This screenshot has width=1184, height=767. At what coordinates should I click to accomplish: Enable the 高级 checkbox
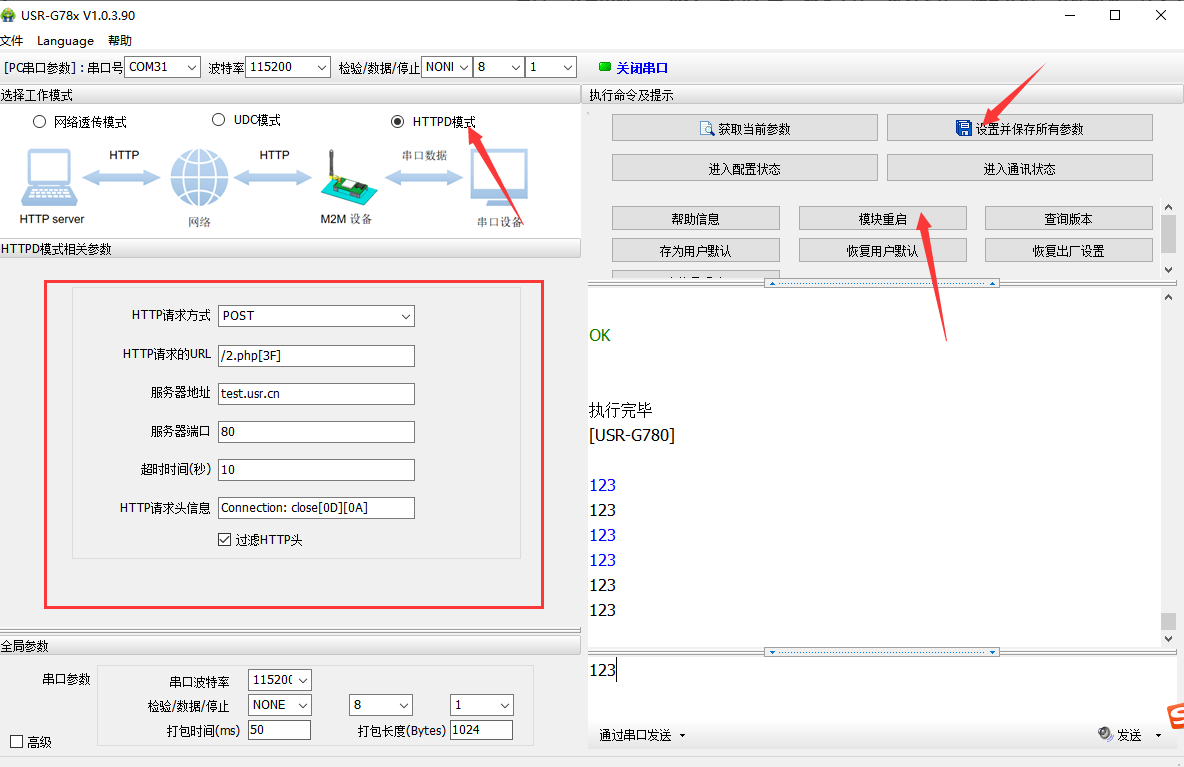click(16, 742)
